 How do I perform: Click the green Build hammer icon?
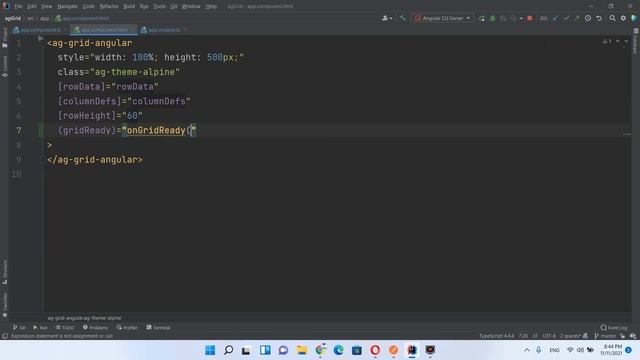coord(403,18)
